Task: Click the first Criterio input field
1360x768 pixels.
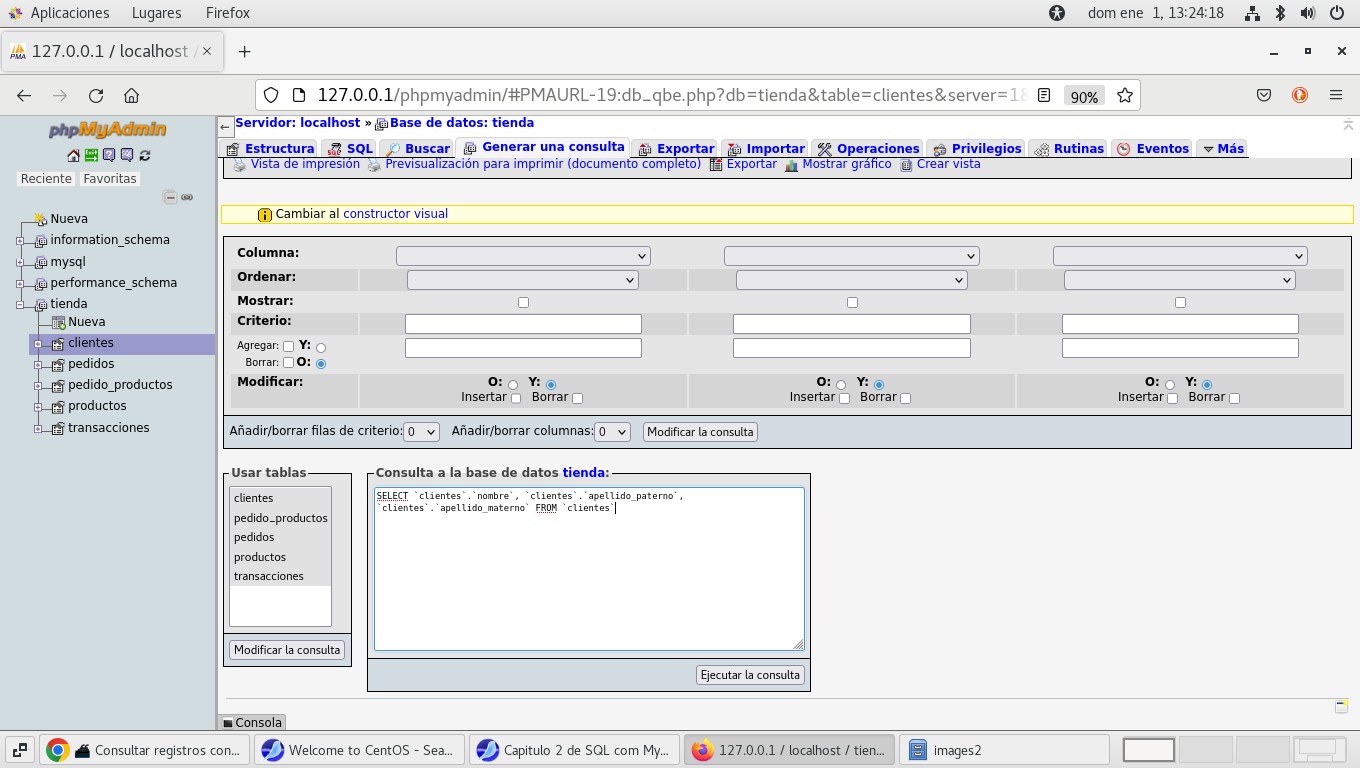Action: point(523,324)
